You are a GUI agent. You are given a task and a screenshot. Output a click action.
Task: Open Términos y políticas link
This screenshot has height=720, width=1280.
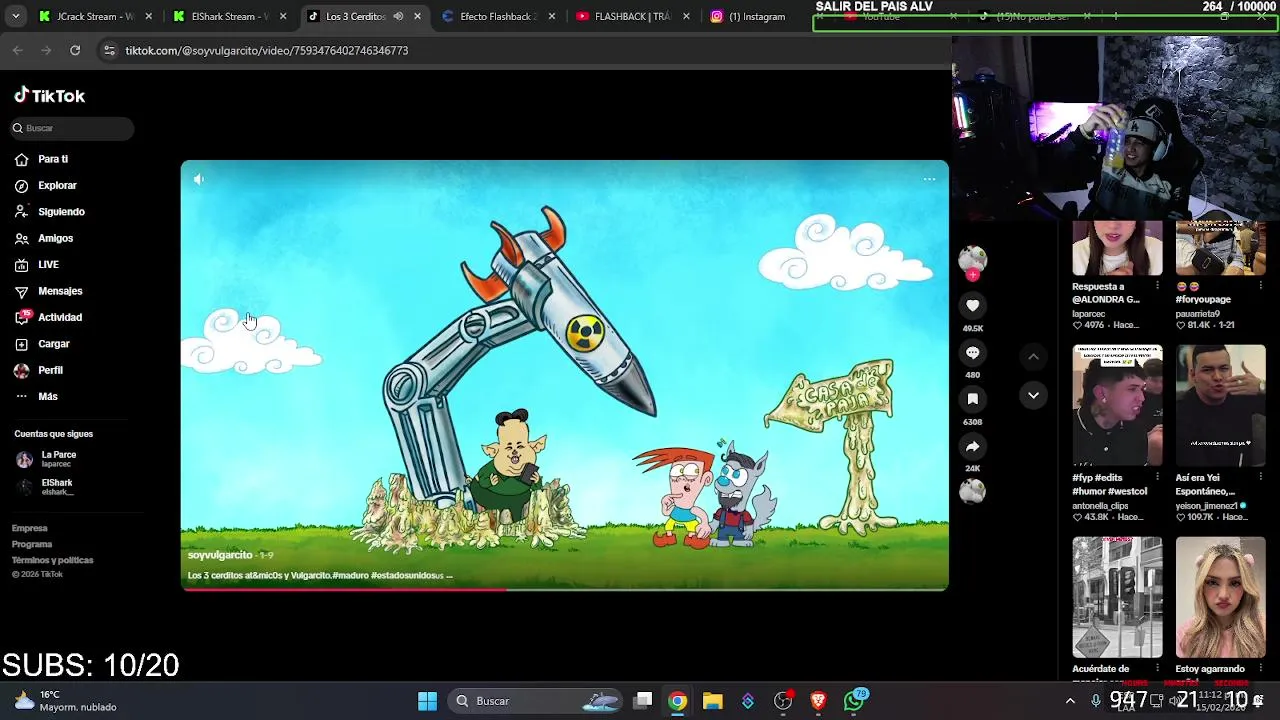coord(53,560)
